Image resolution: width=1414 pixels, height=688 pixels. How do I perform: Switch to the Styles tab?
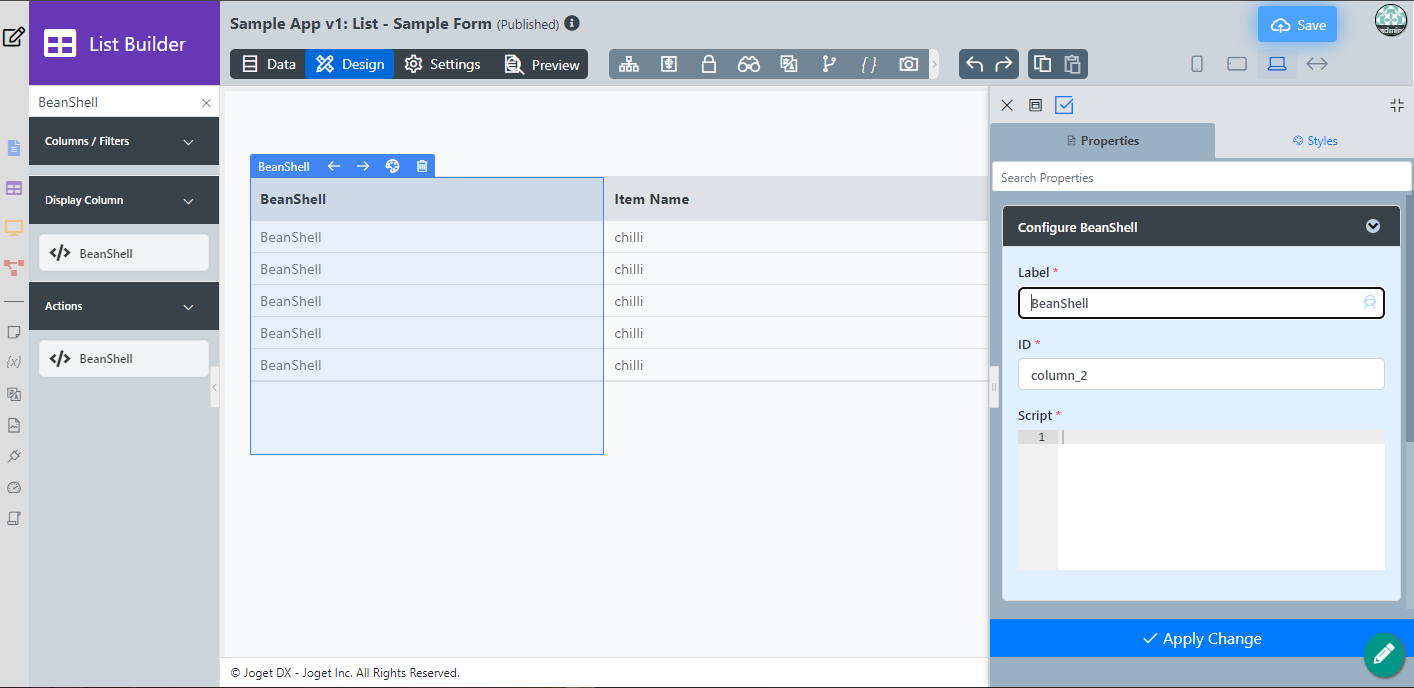(x=1314, y=141)
